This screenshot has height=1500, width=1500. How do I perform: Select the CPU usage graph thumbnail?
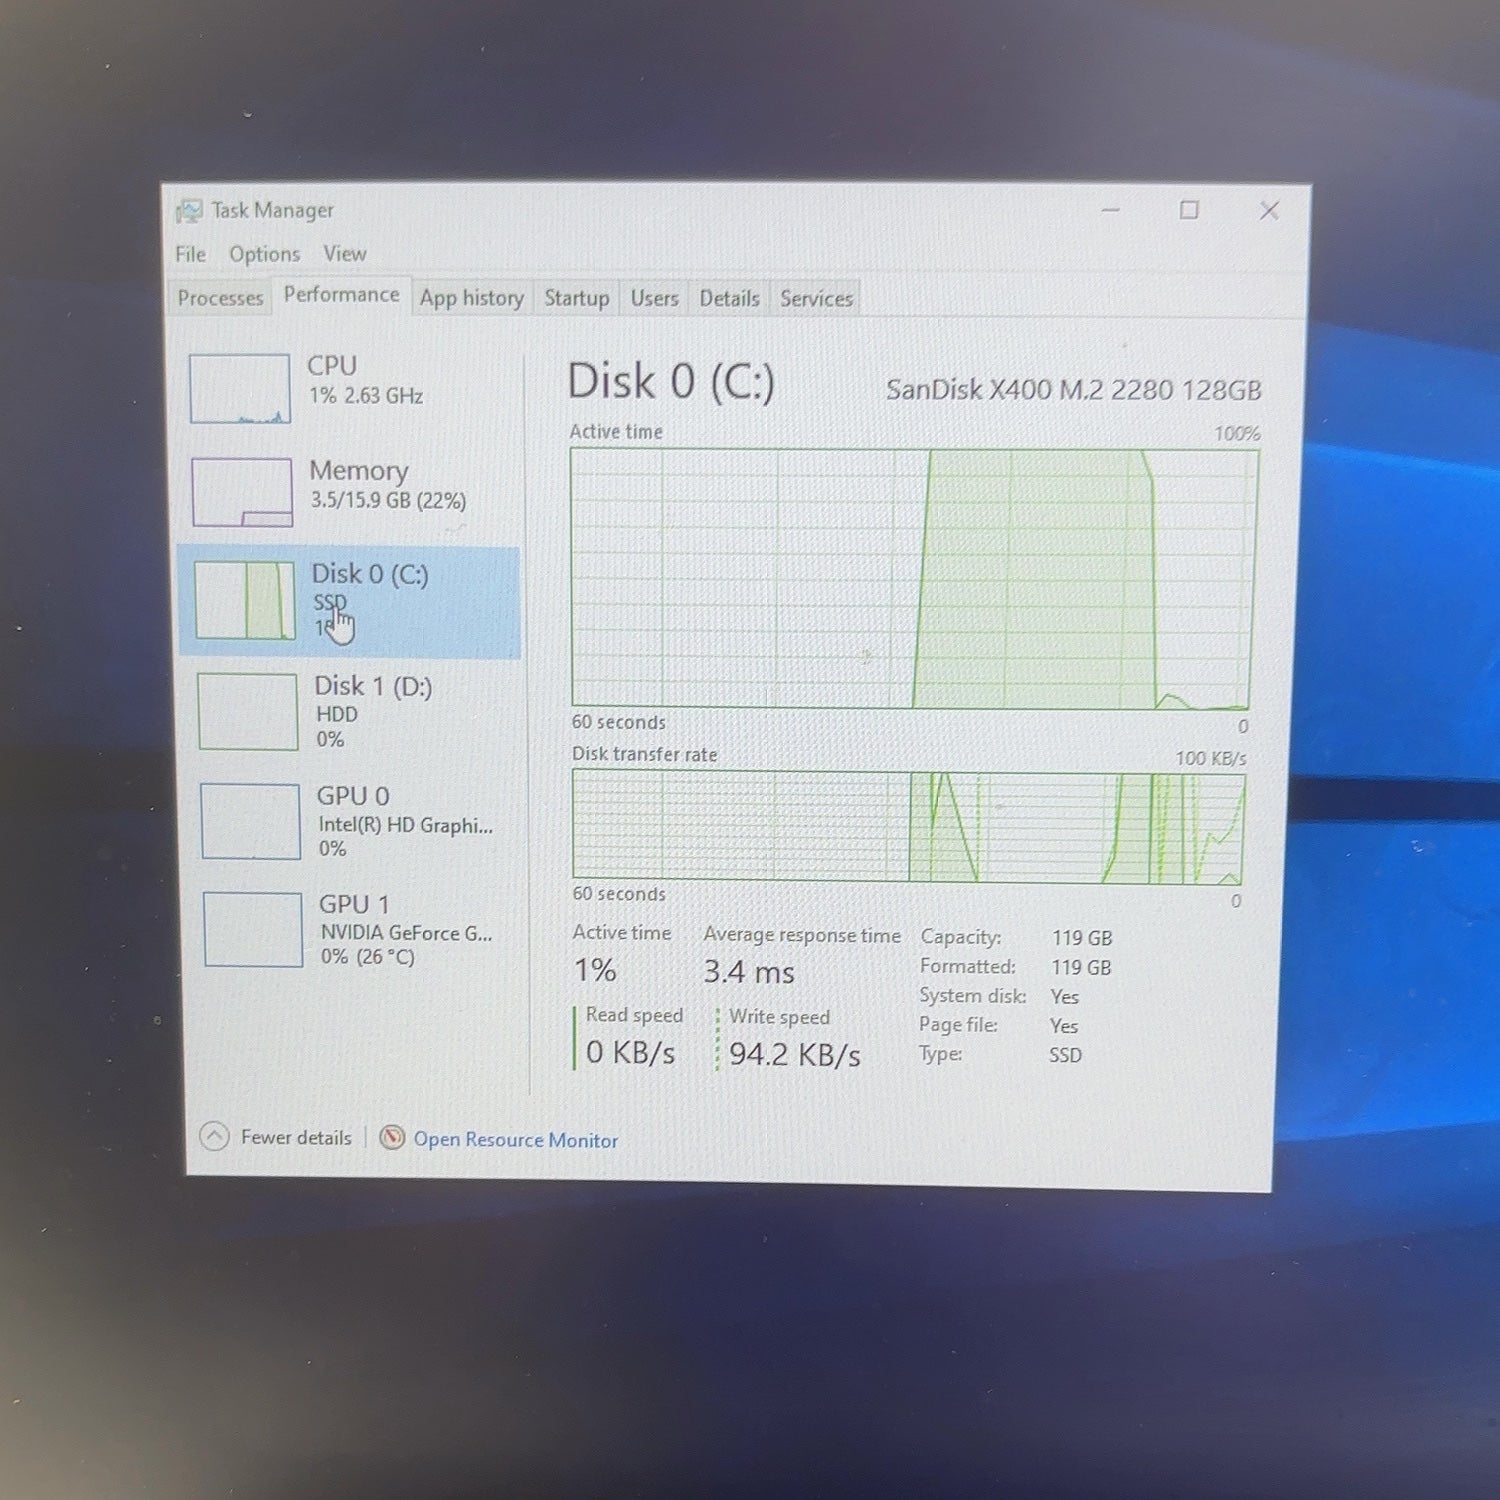point(240,388)
